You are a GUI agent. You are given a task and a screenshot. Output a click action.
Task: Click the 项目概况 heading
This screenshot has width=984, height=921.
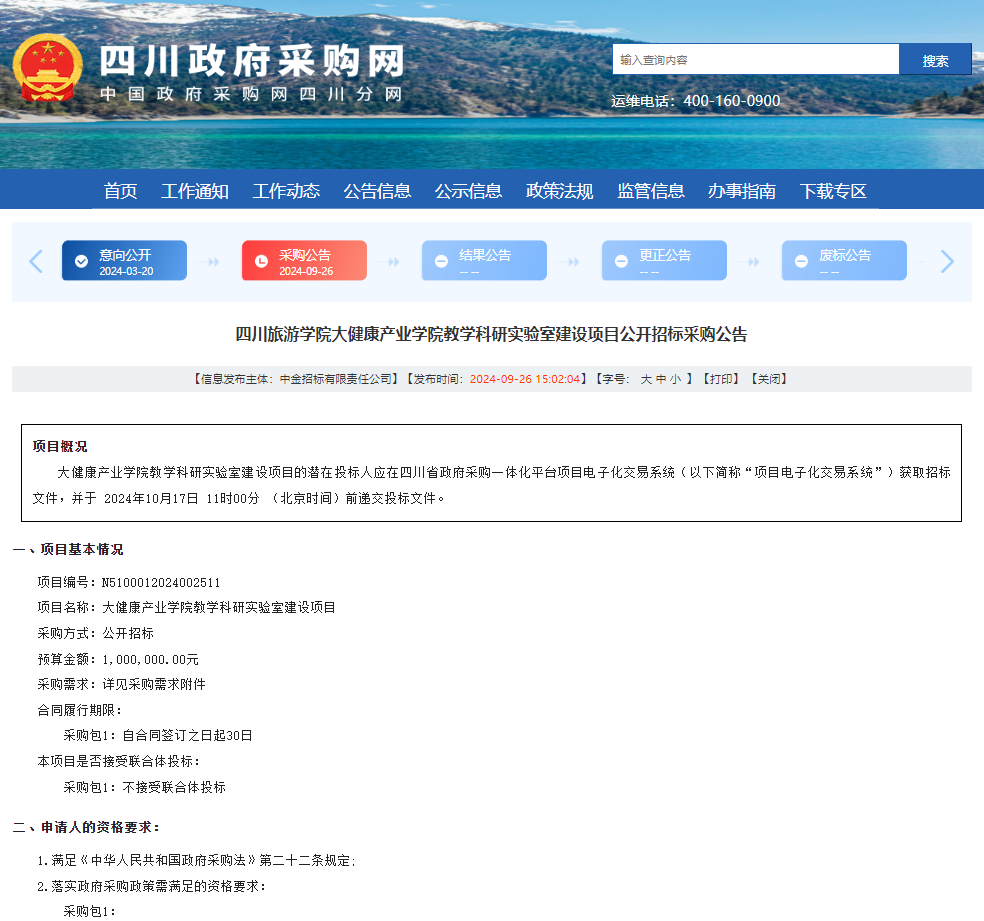tap(60, 446)
